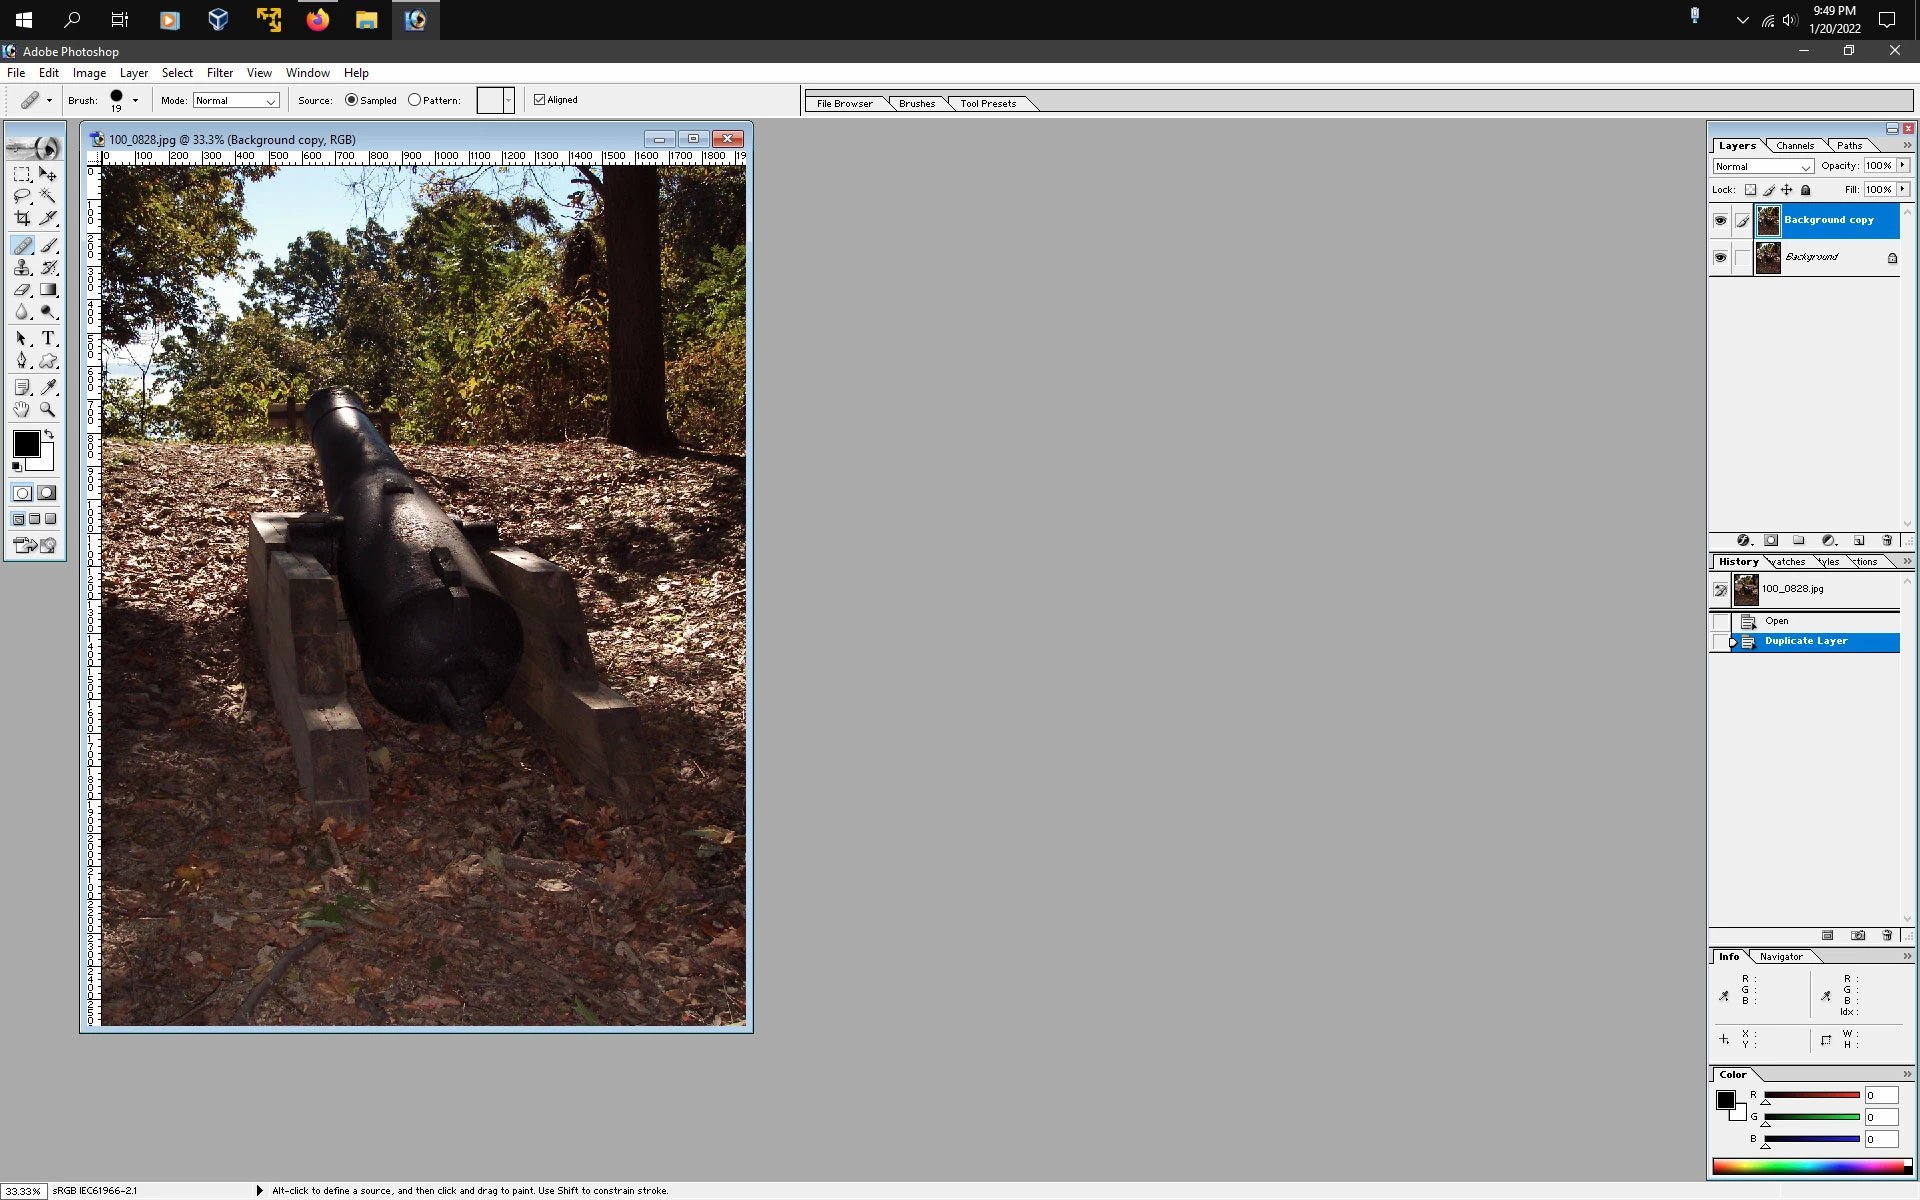Select the Magic Wand tool

point(48,196)
